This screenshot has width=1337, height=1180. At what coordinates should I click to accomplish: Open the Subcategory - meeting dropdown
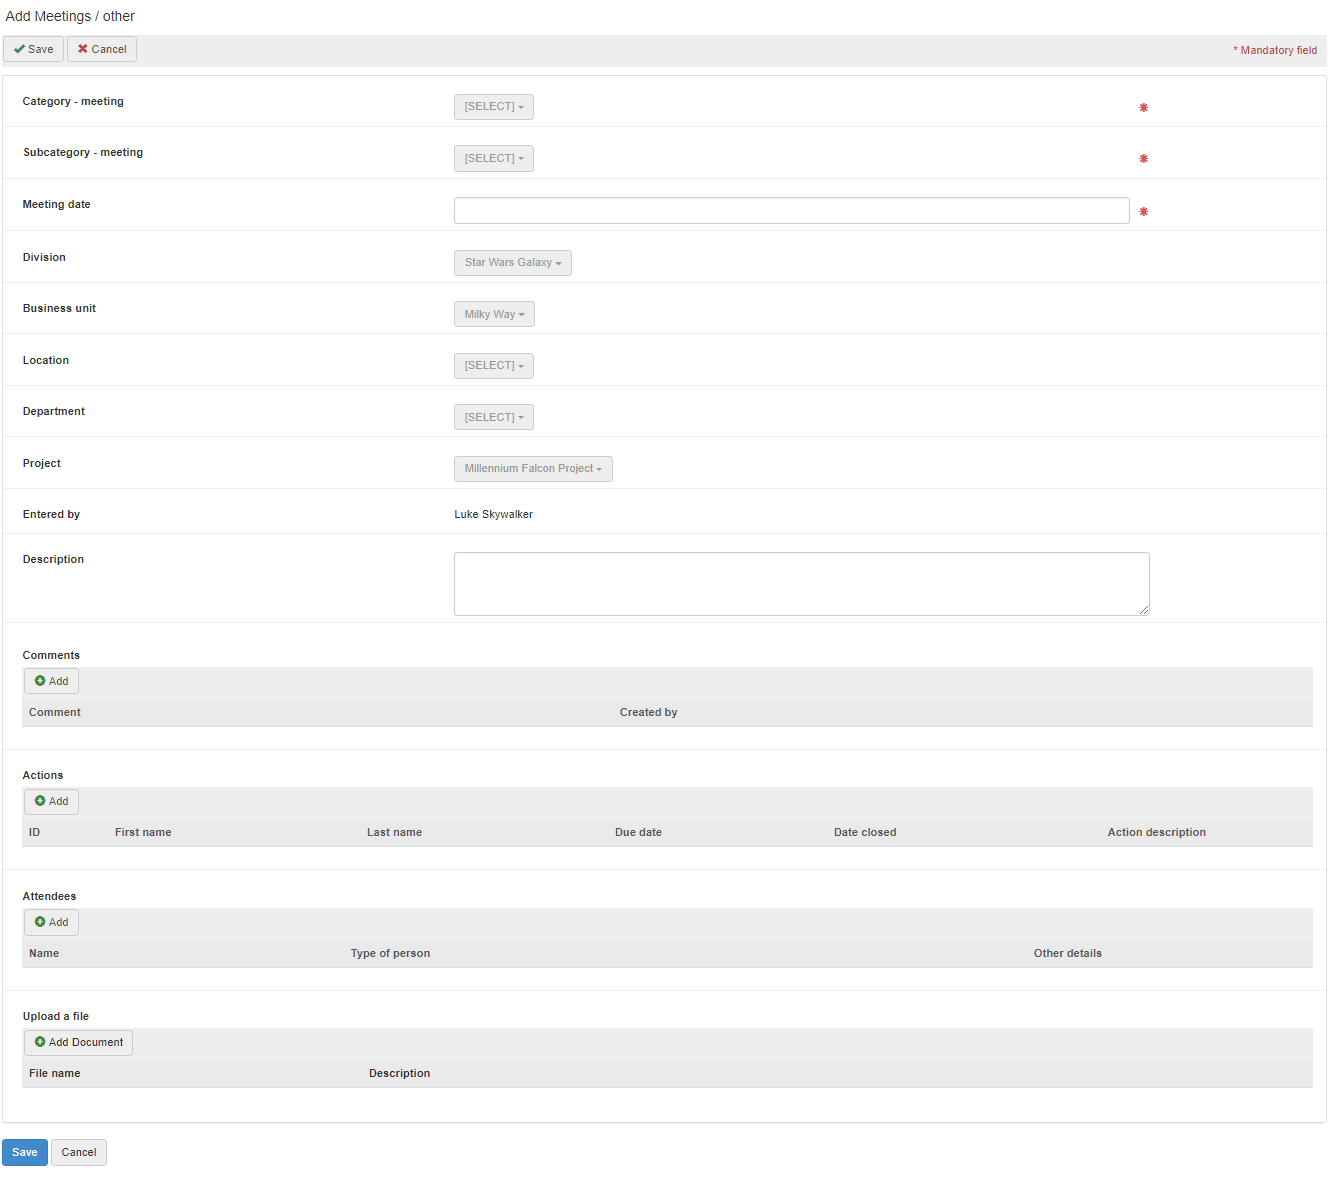(x=494, y=158)
